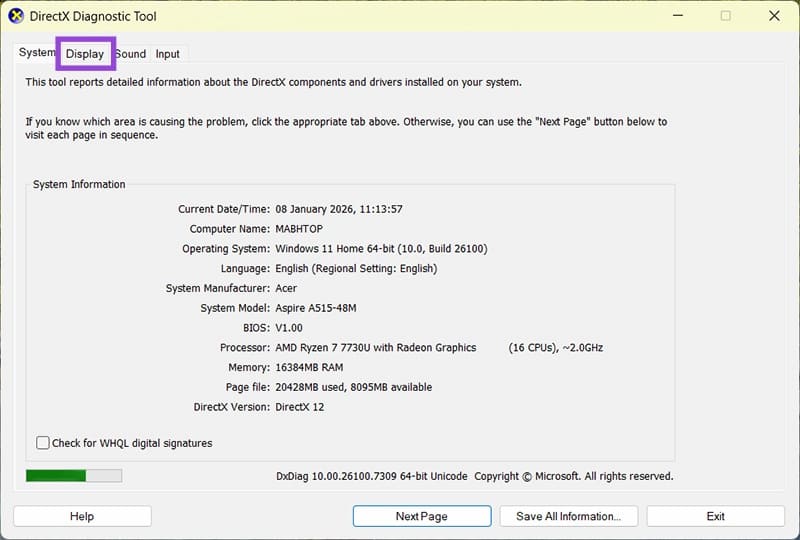Click BIOS value V1.00
The width and height of the screenshot is (800, 540).
pyautogui.click(x=289, y=328)
